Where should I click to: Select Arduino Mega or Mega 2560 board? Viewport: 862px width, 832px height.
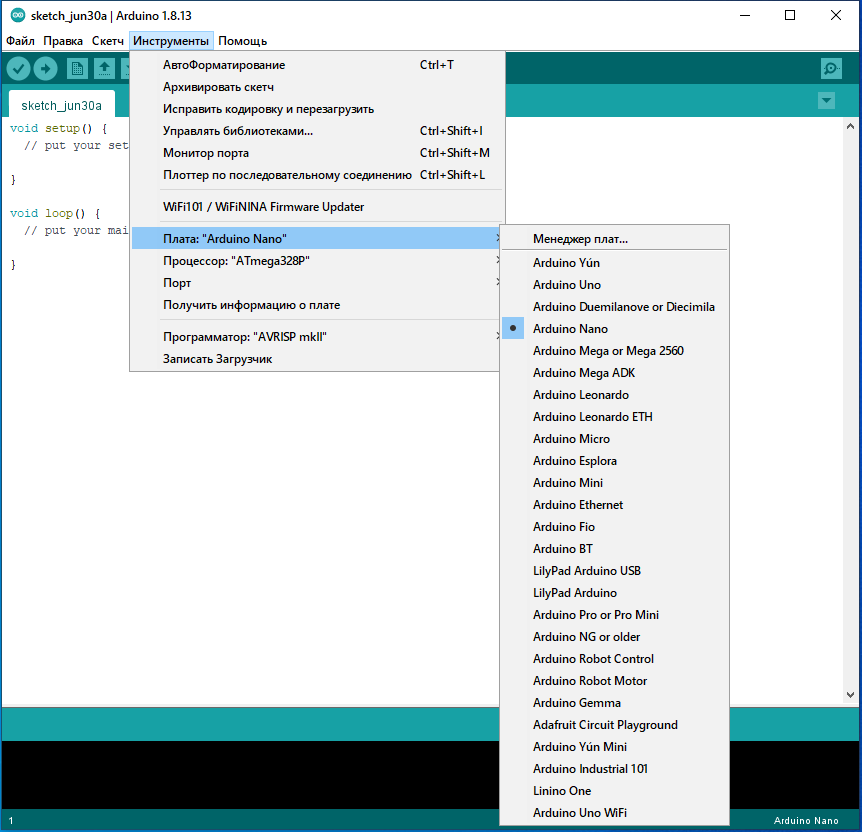pyautogui.click(x=608, y=351)
